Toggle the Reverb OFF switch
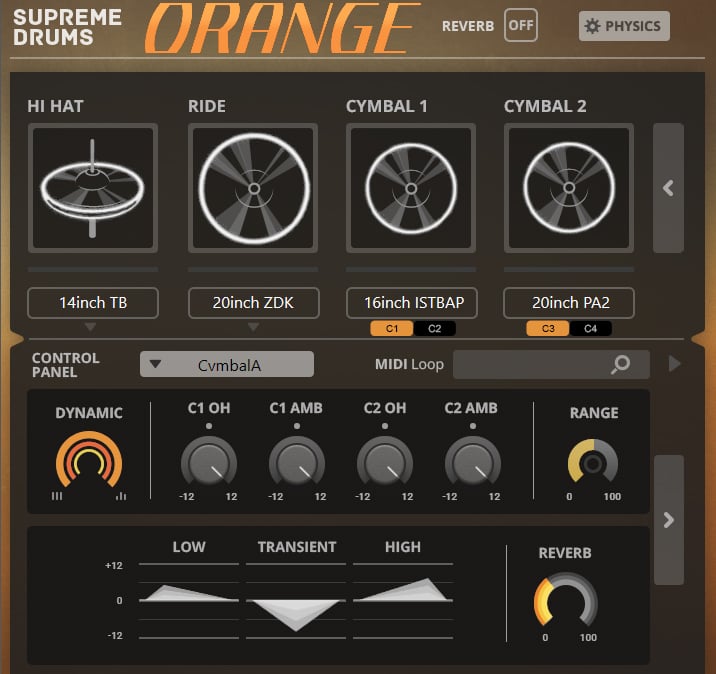The width and height of the screenshot is (716, 674). tap(520, 26)
